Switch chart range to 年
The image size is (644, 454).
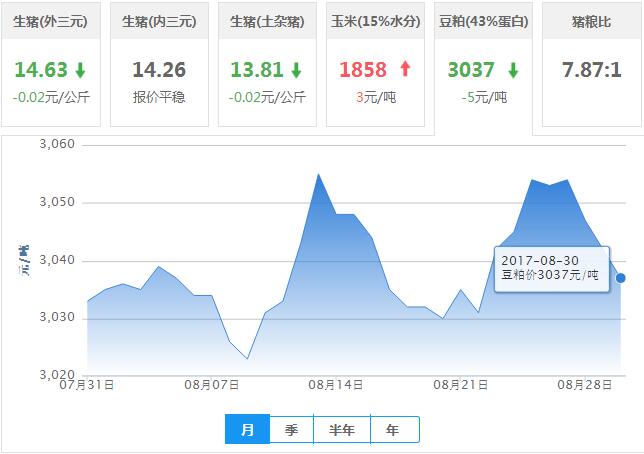395,430
